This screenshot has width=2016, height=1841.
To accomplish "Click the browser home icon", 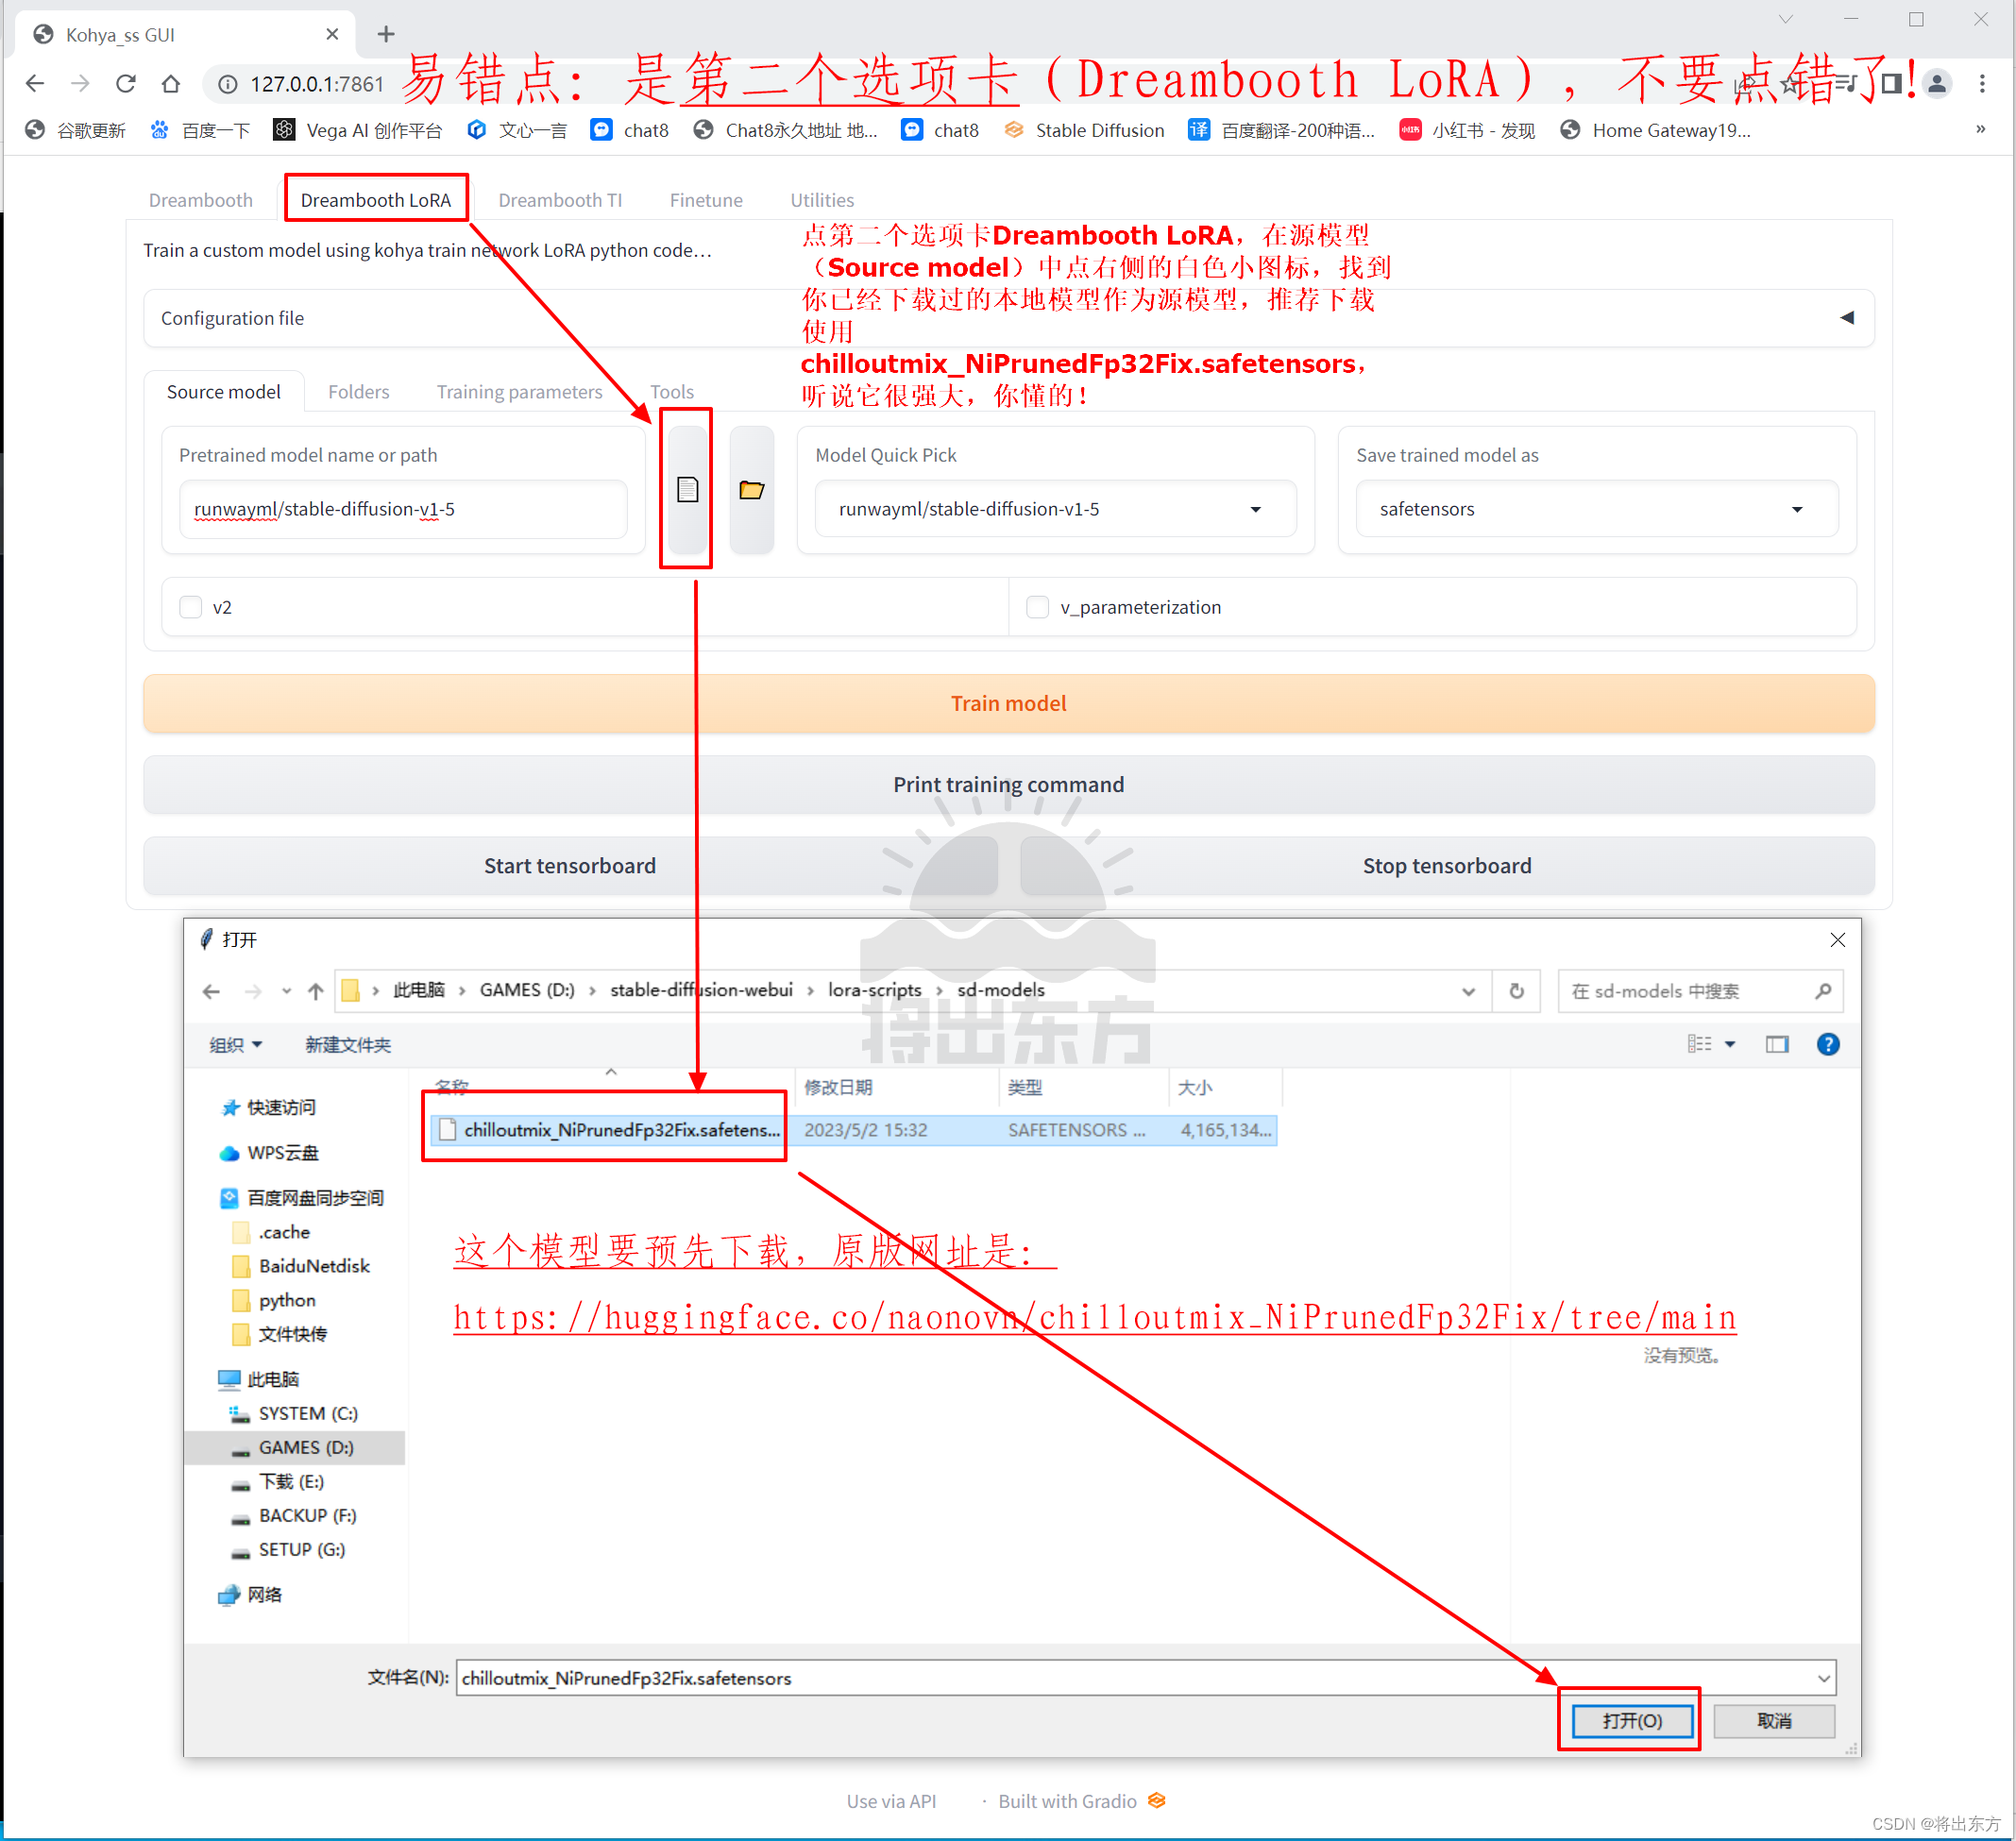I will (x=171, y=84).
